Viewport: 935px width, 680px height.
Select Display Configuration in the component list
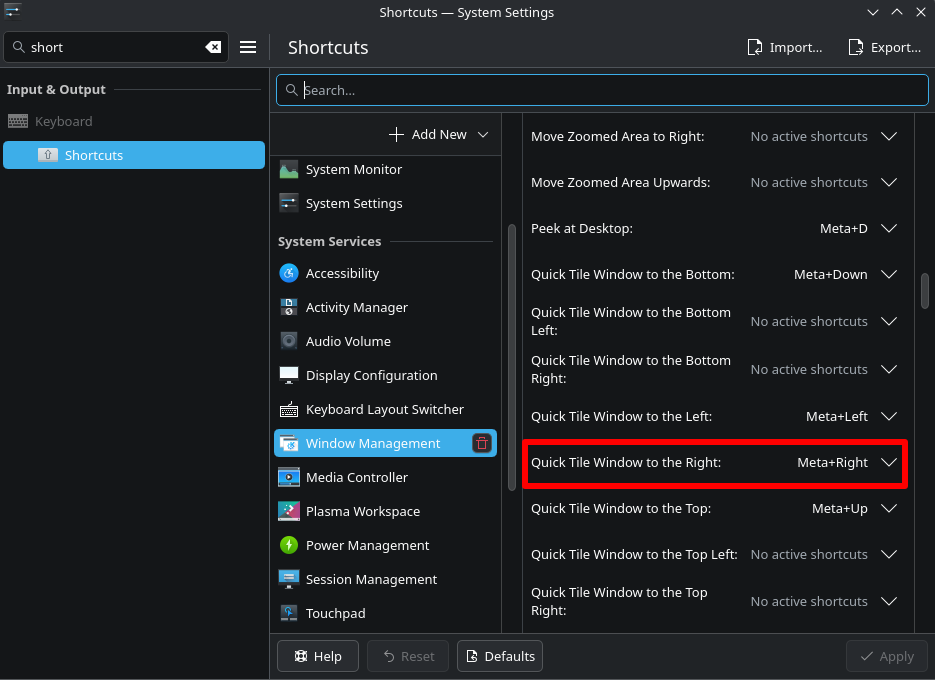point(371,375)
